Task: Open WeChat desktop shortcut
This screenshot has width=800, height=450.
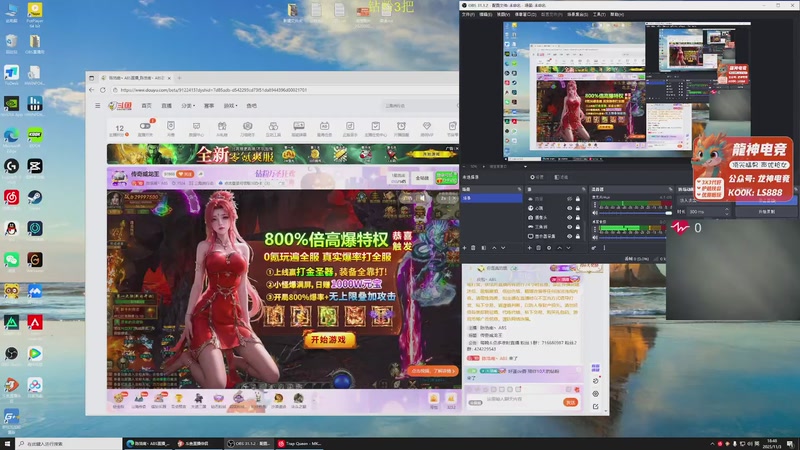Action: click(11, 260)
